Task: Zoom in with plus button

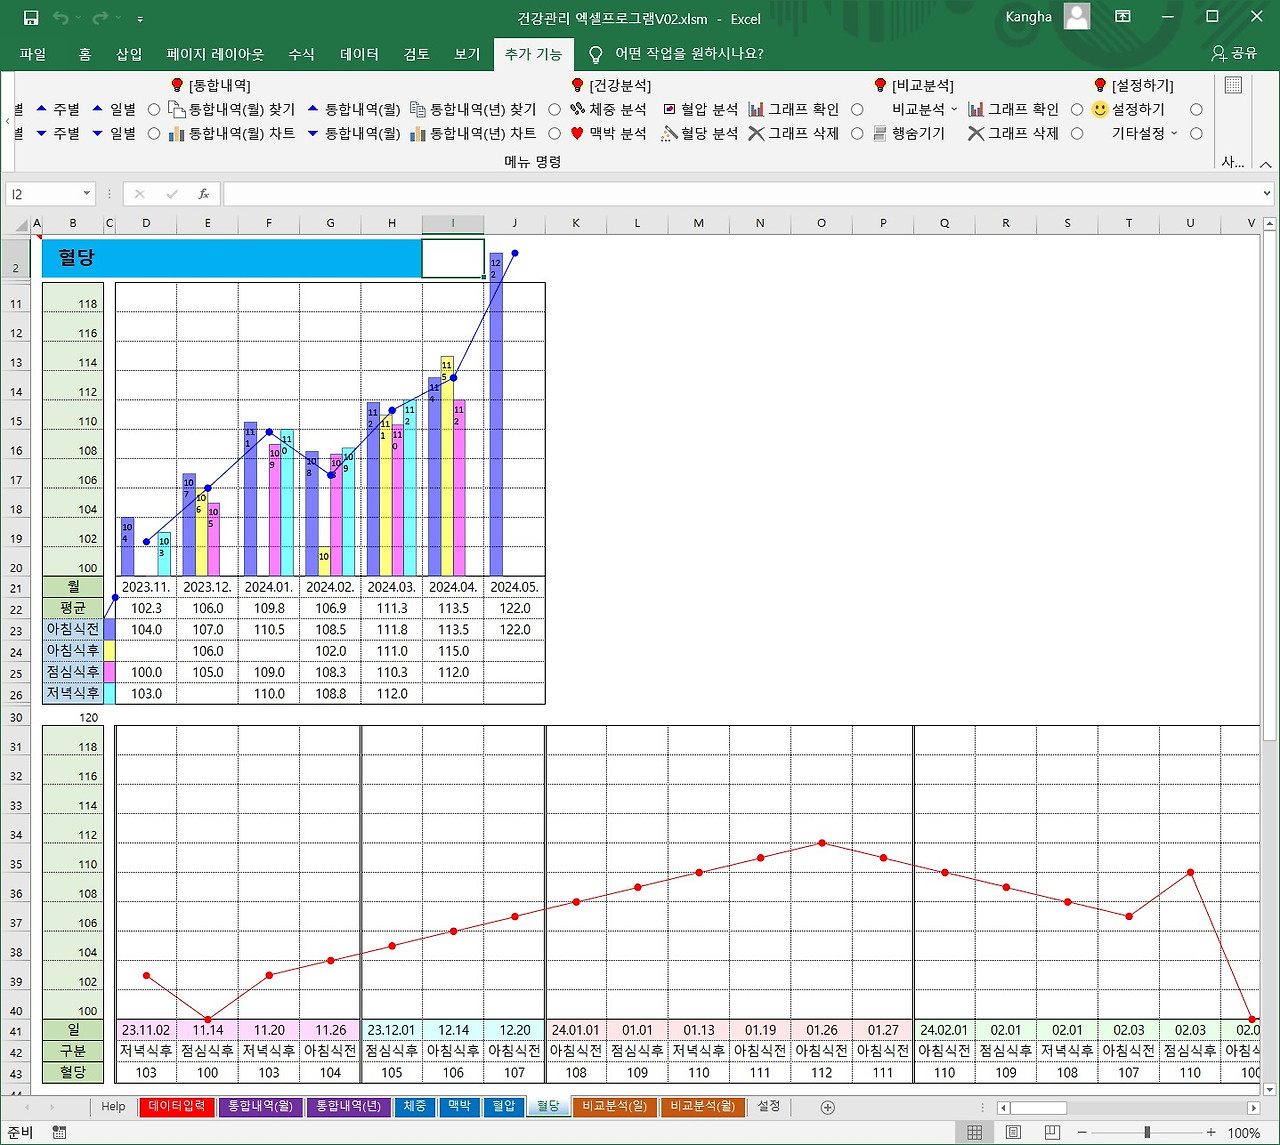Action: pyautogui.click(x=1211, y=1133)
